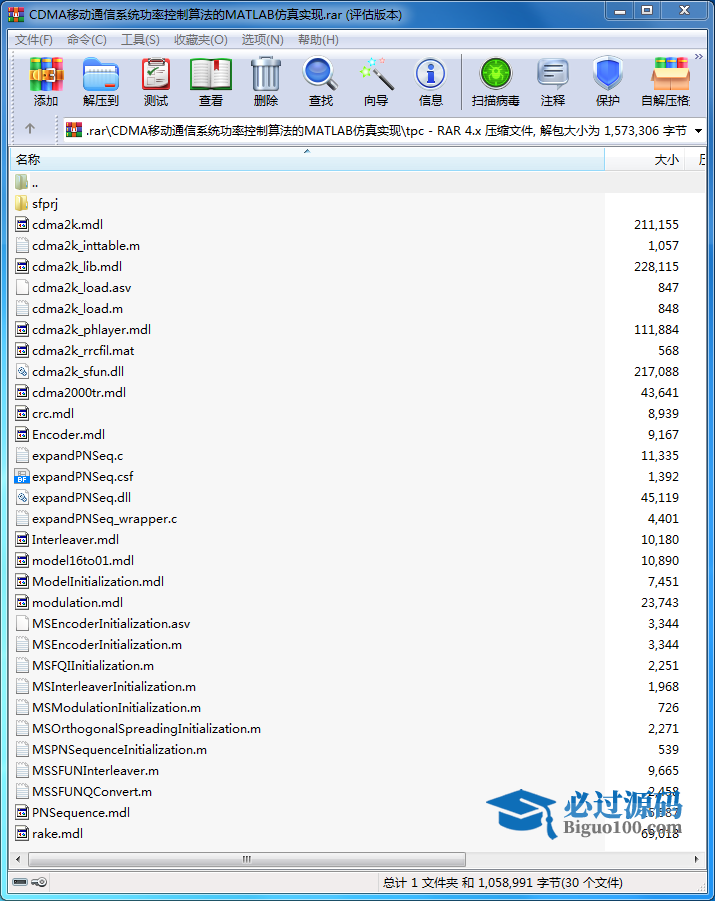This screenshot has width=715, height=901.
Task: Launch the Wizard (向导) wand icon
Action: tap(376, 75)
